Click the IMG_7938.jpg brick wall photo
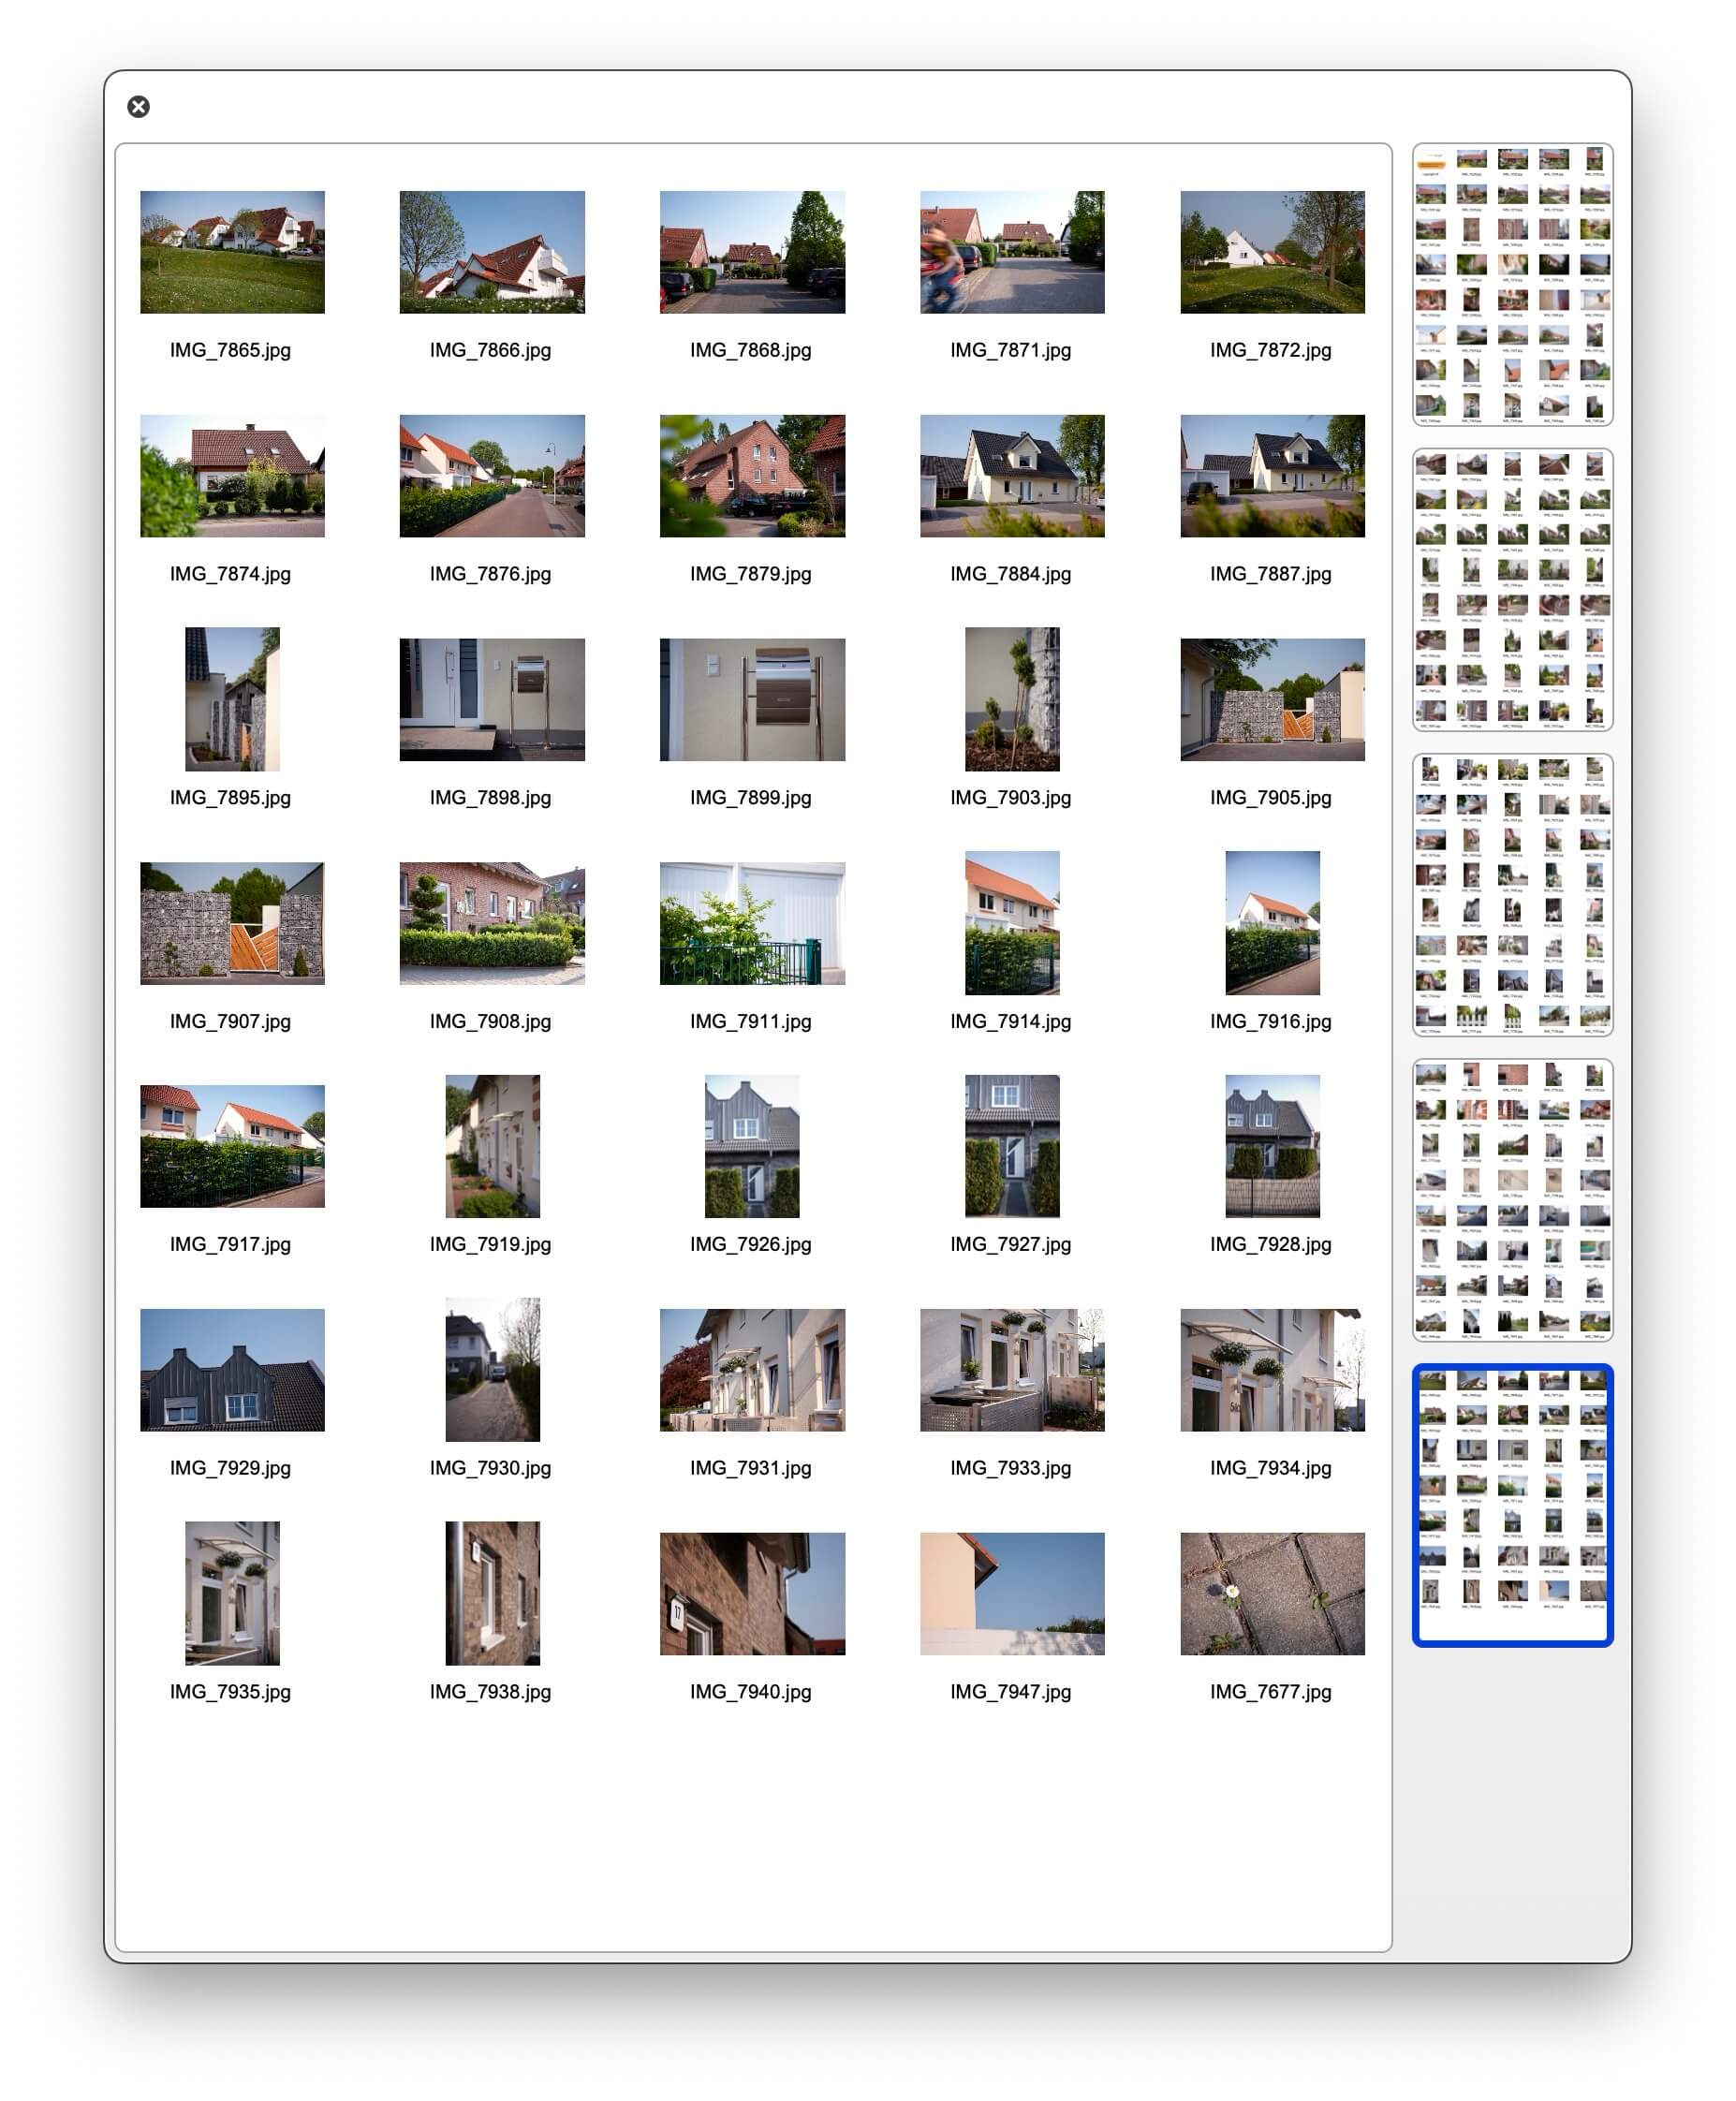This screenshot has height=2101, width=1736. coord(492,1593)
